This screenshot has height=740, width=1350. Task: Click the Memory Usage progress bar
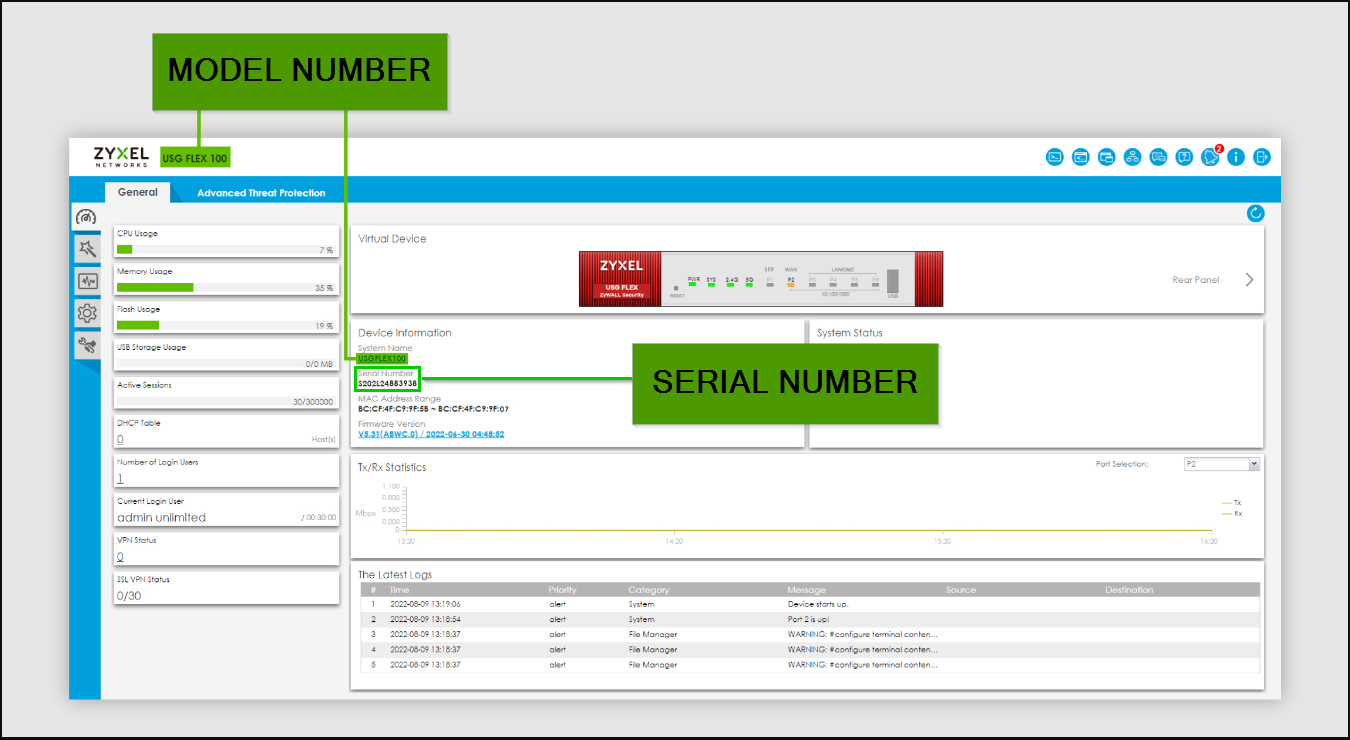pyautogui.click(x=226, y=287)
